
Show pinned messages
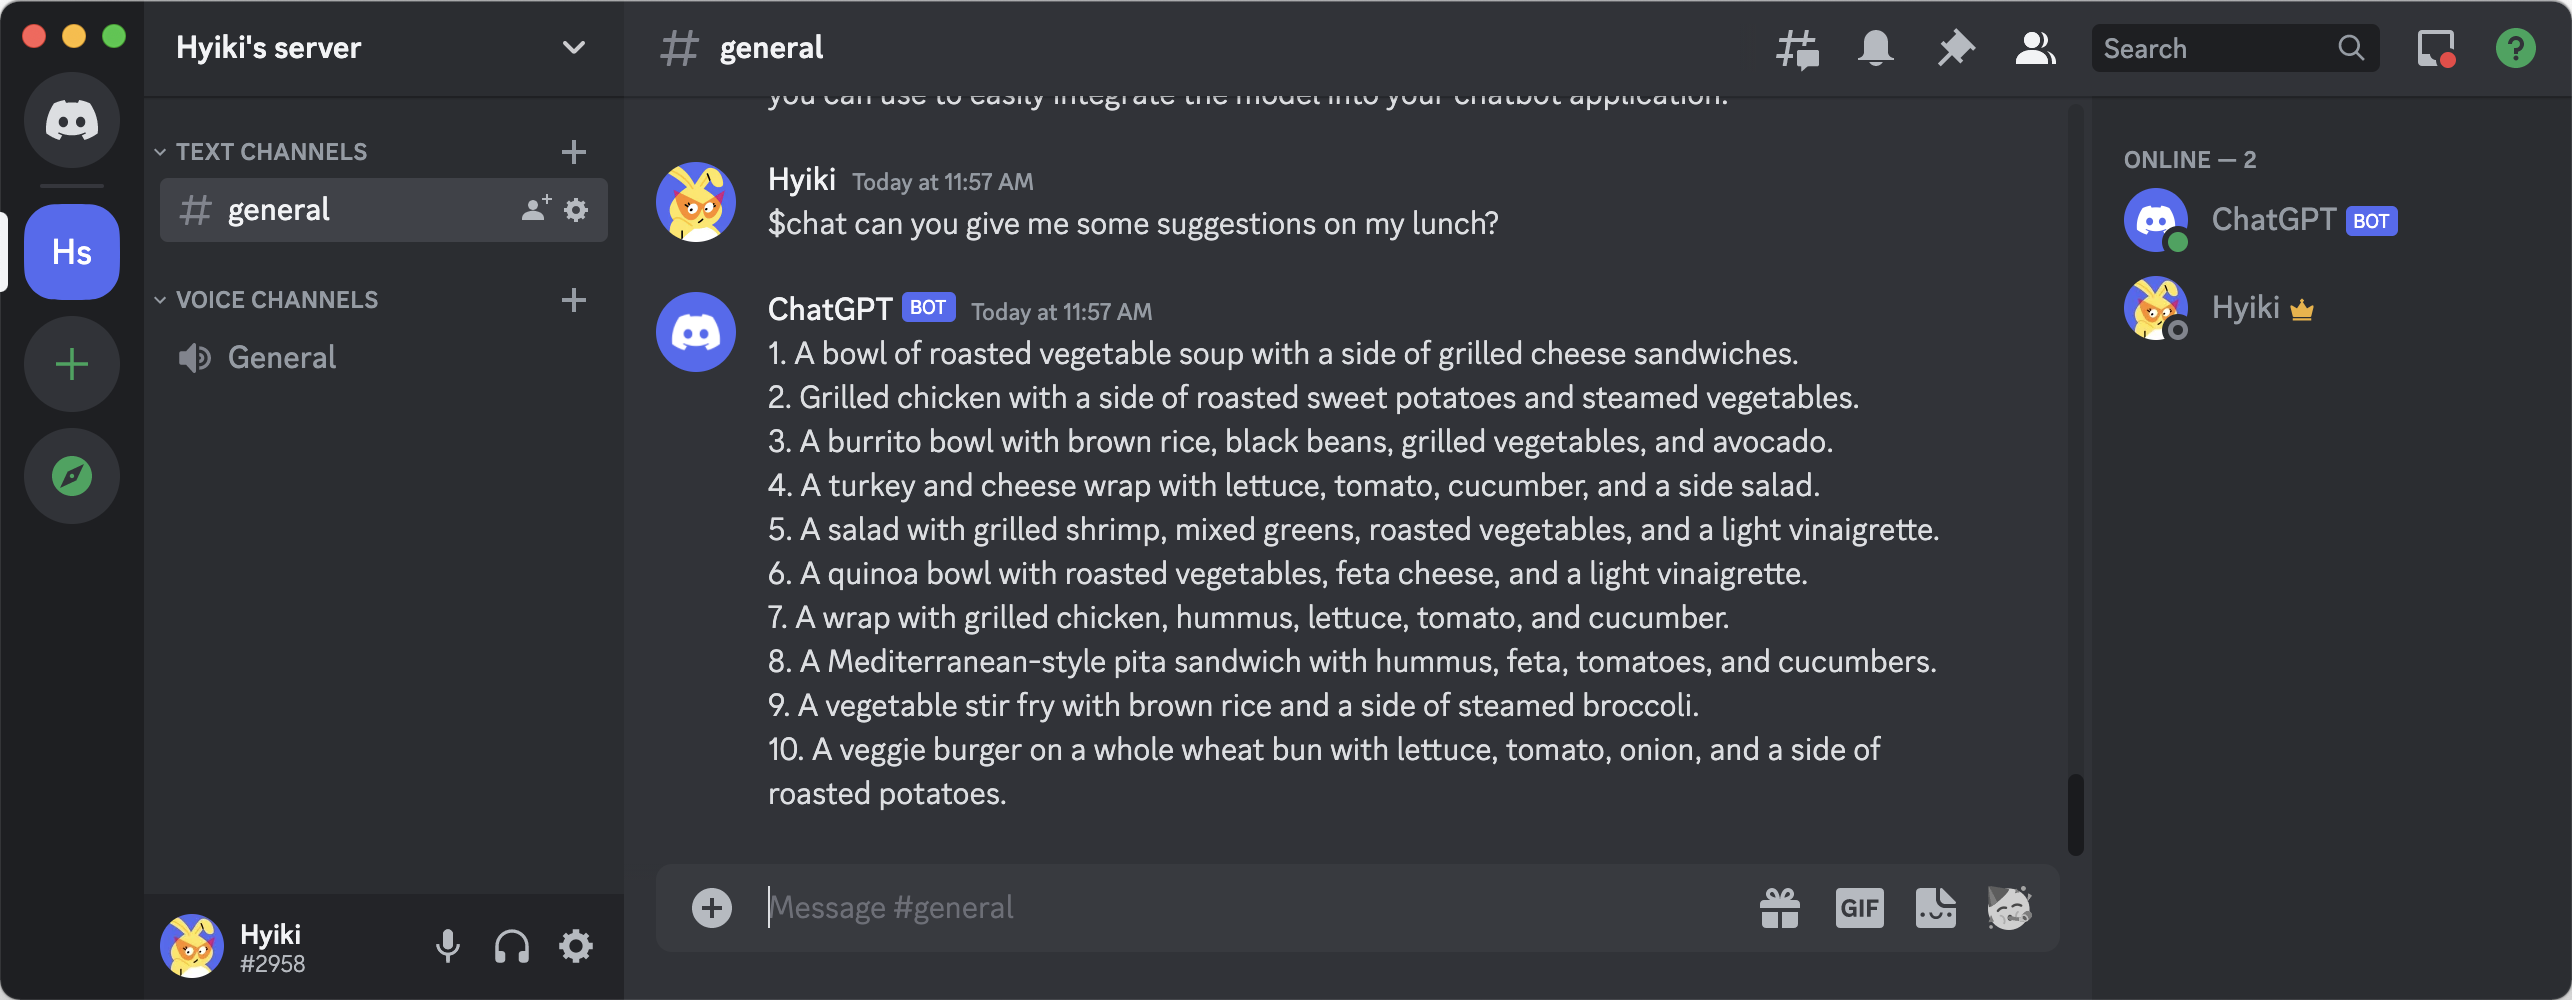click(x=1955, y=48)
